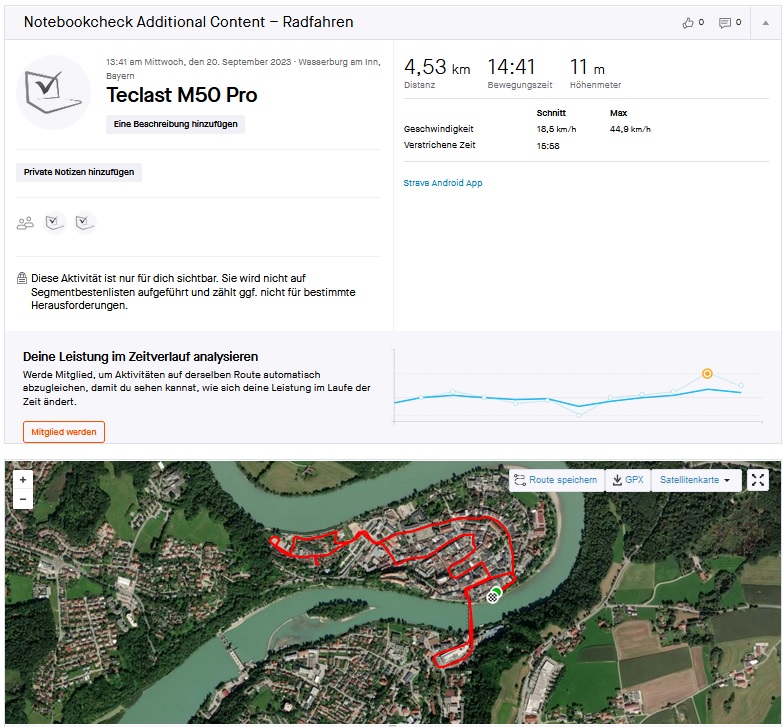Open the Satellitenkarte map type dropdown
Viewport: 783px width, 727px height.
tap(695, 480)
